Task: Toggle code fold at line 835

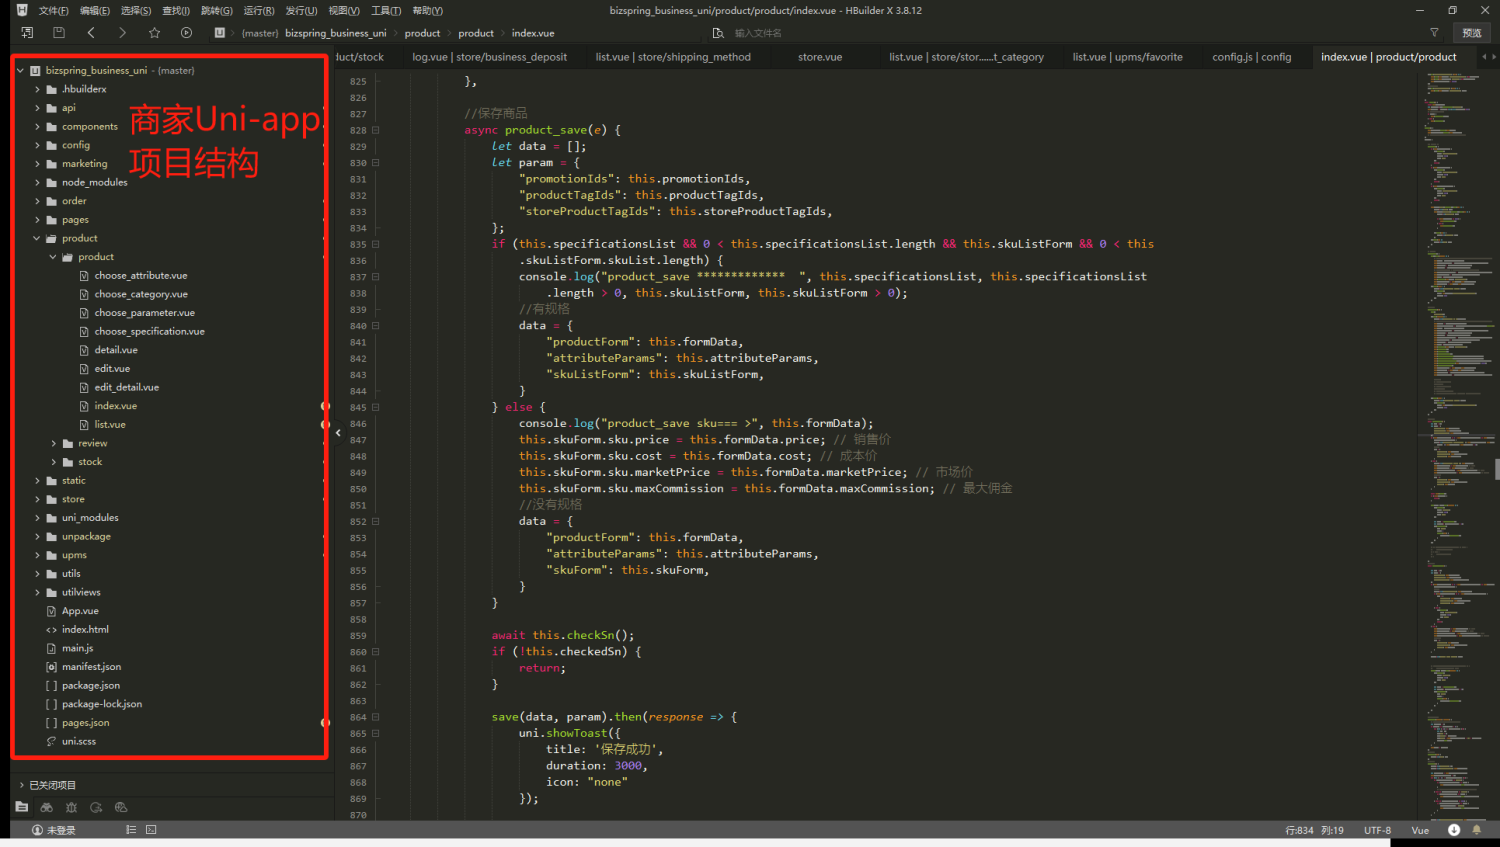Action: (376, 244)
